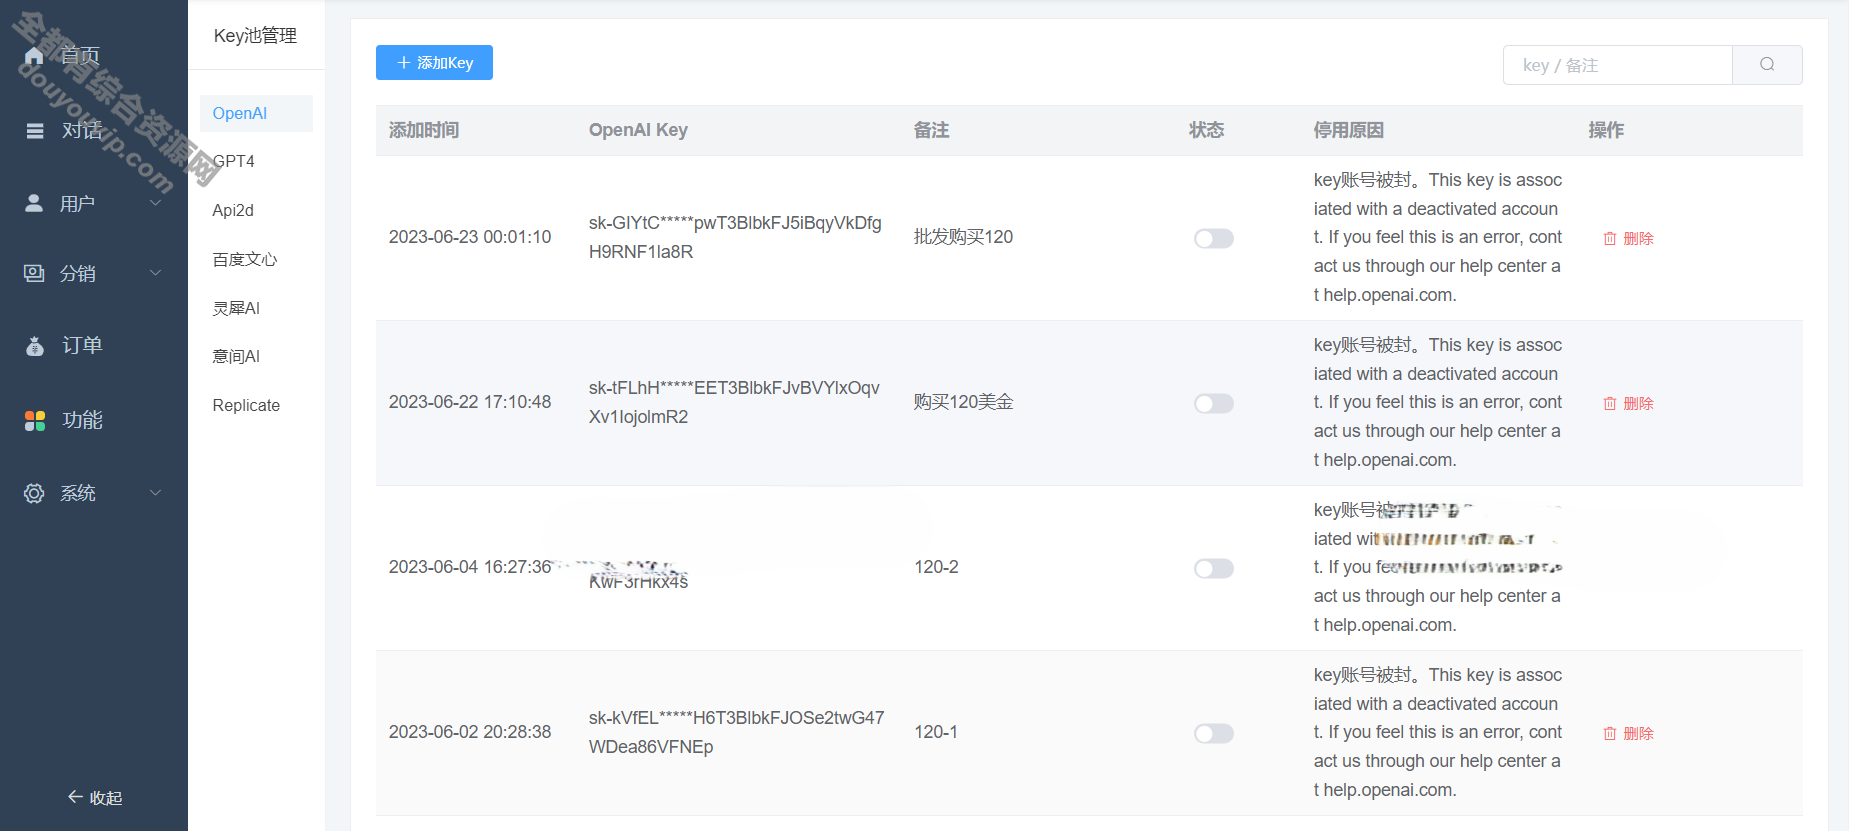Click the 分销 icon in sidebar

coord(34,273)
